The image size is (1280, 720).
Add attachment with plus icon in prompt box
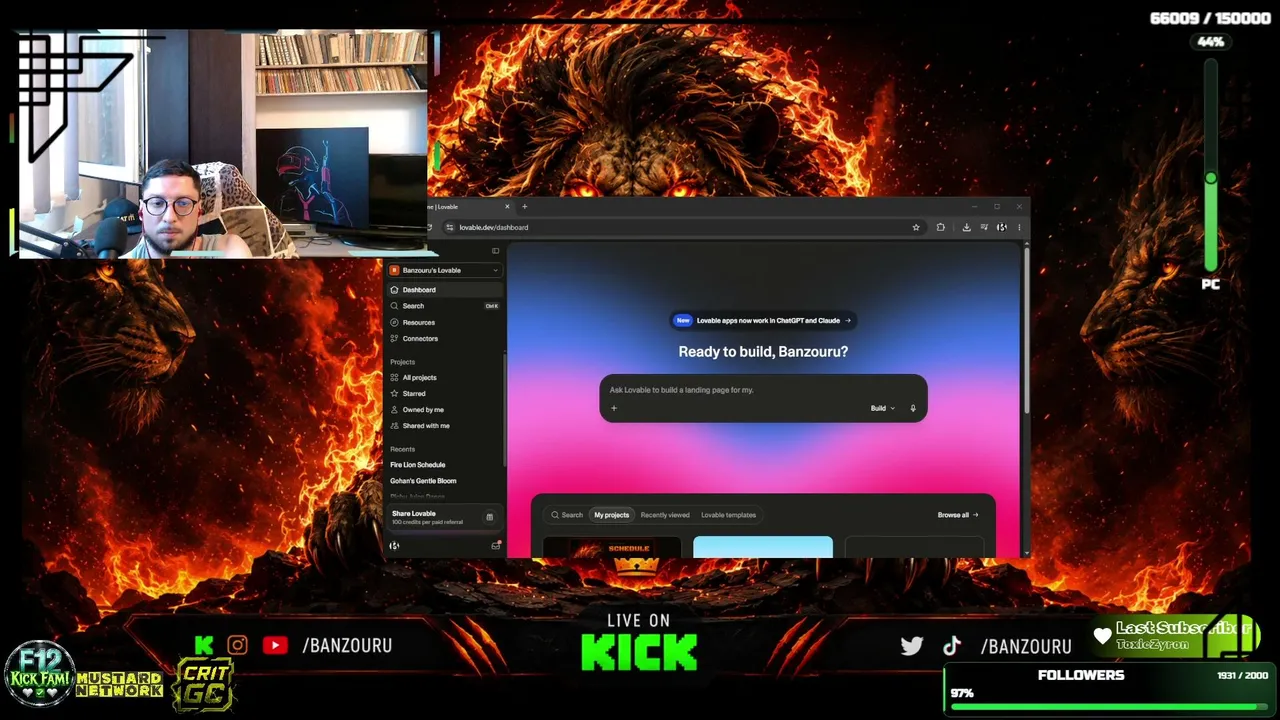coord(614,408)
